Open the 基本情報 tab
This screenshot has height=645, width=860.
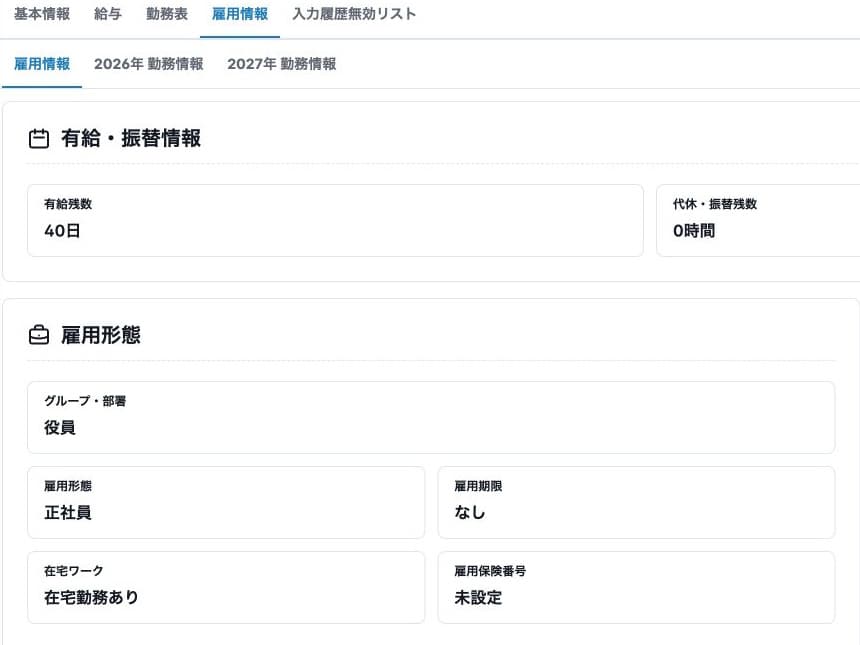(42, 14)
